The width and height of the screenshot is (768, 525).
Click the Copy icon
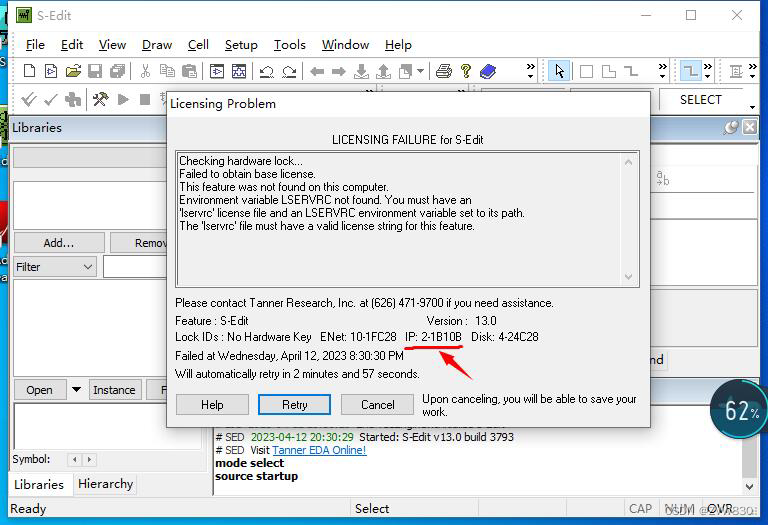[x=168, y=71]
